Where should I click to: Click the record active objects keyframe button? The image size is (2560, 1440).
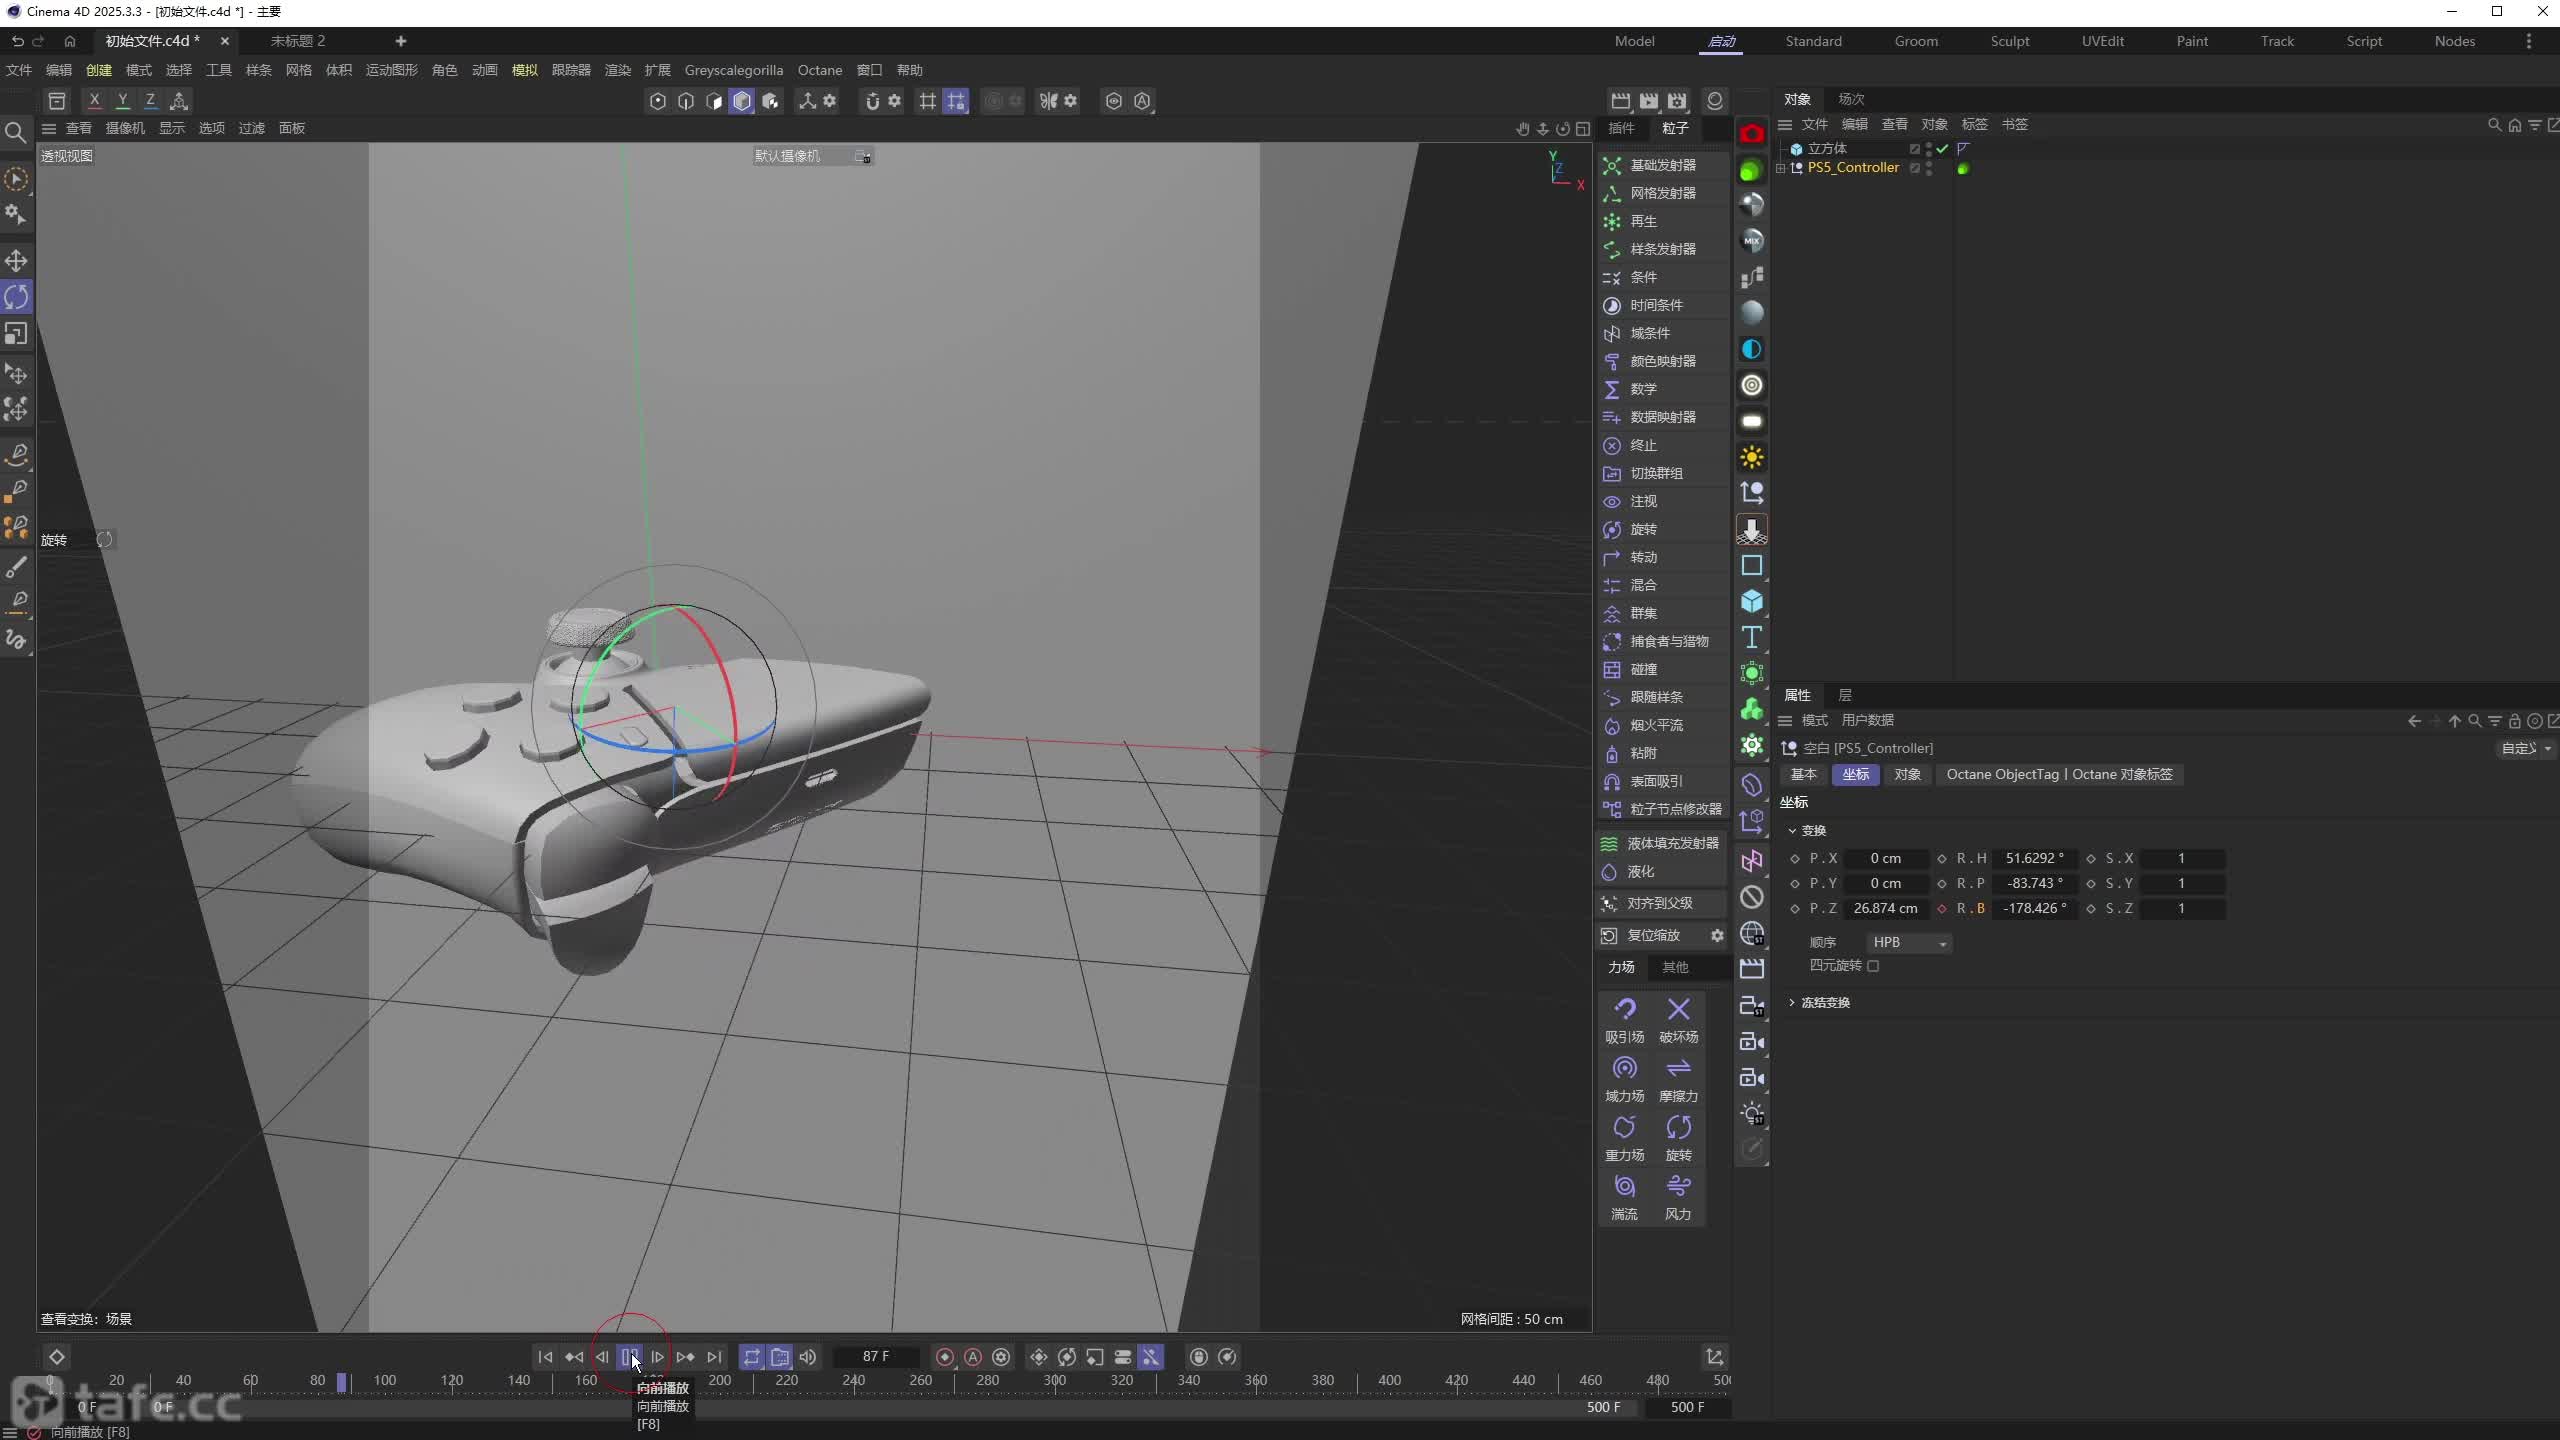tap(944, 1357)
